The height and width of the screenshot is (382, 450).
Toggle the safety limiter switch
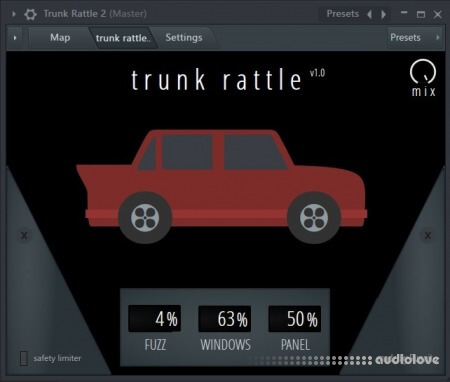[x=23, y=358]
